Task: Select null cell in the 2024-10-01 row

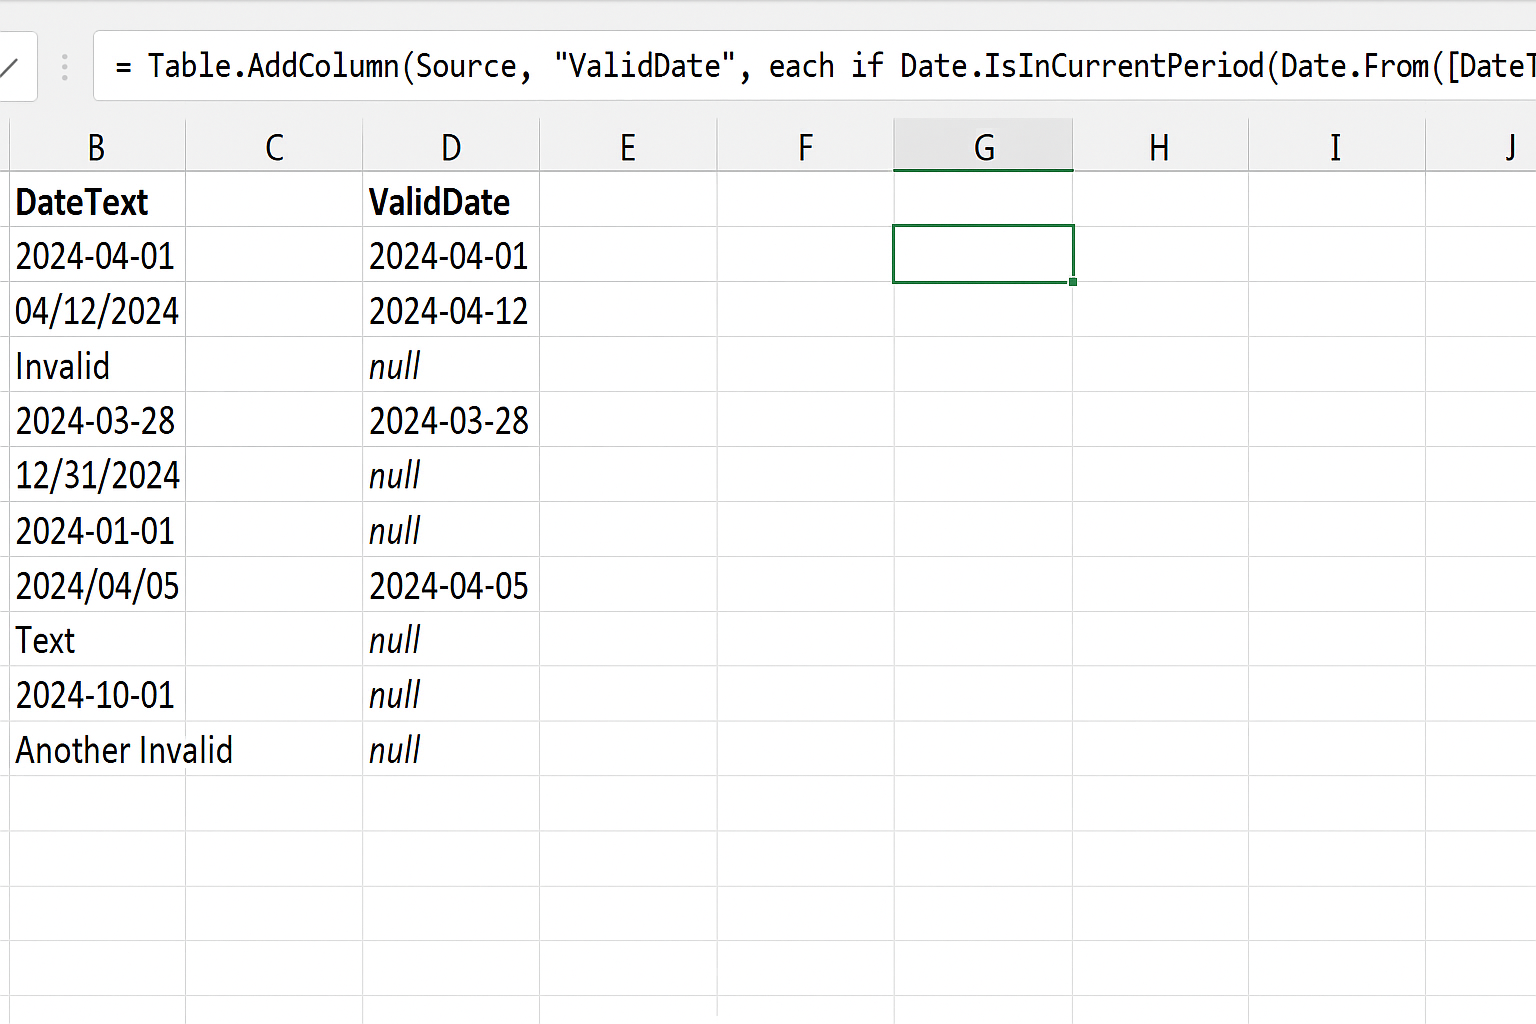Action: coord(451,695)
